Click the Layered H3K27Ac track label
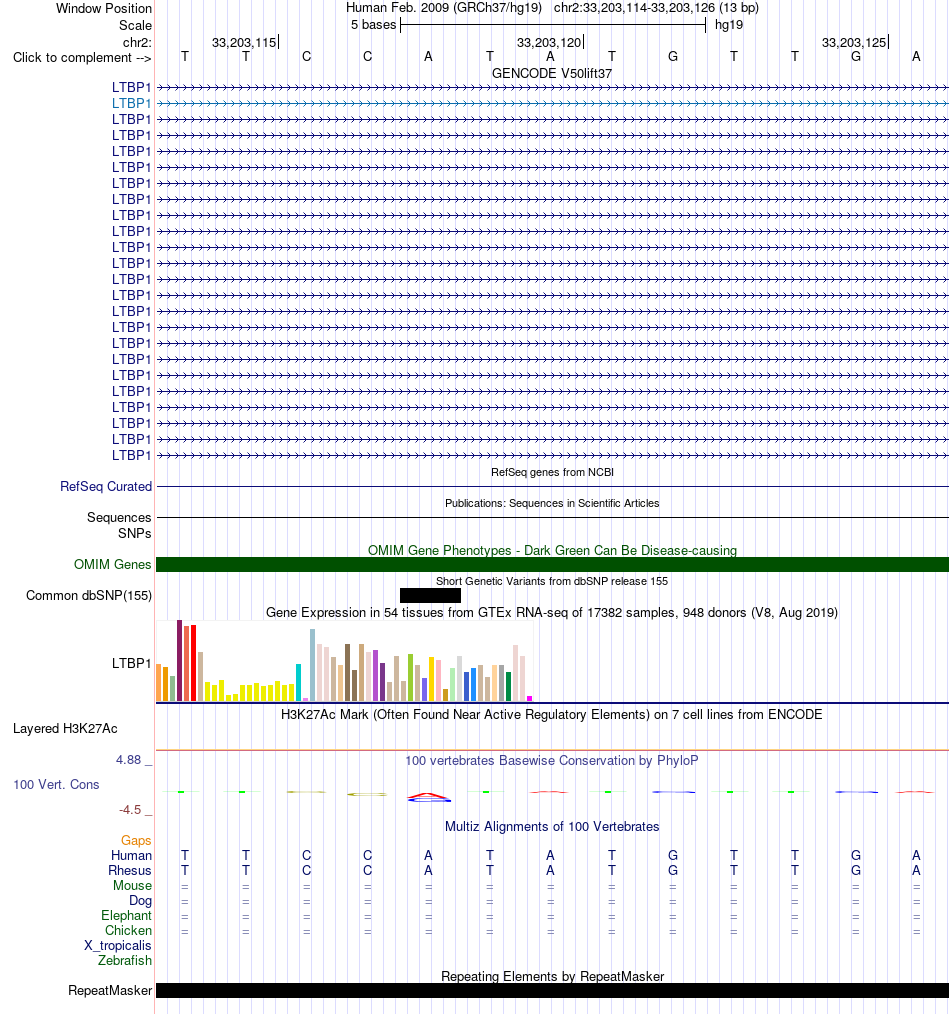 click(65, 729)
